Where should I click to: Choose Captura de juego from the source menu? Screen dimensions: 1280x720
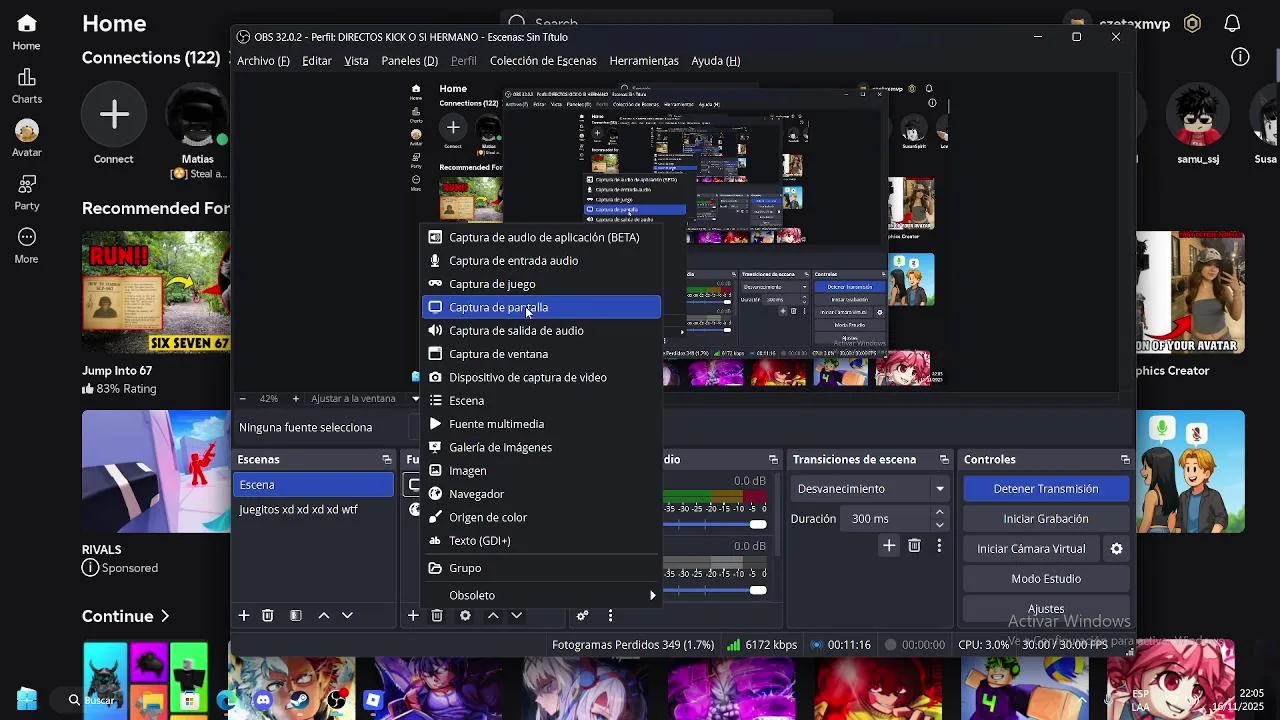coord(541,284)
